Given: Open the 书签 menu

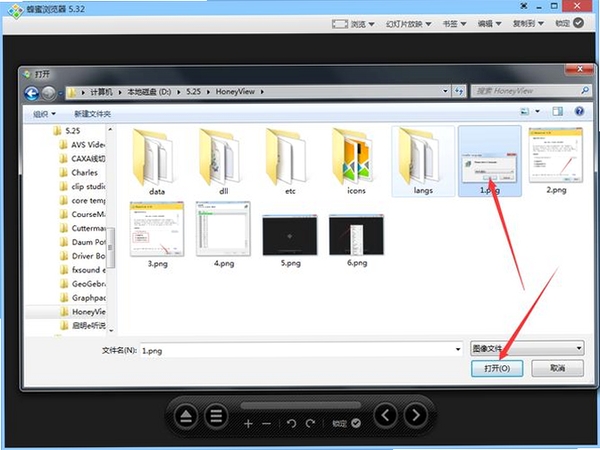Looking at the screenshot, I should click(x=455, y=24).
